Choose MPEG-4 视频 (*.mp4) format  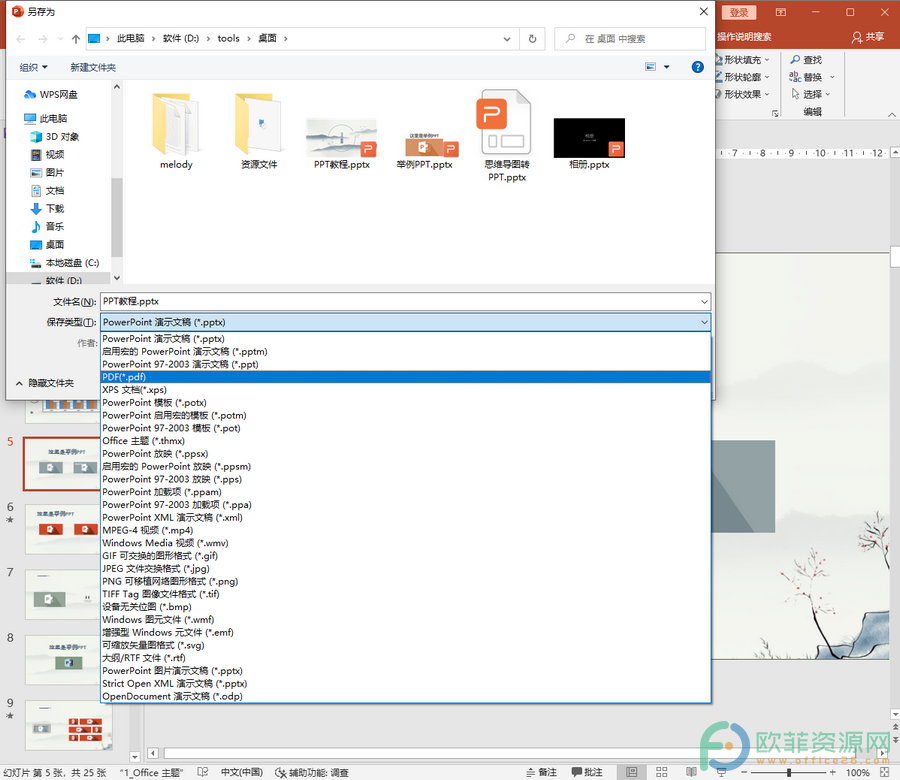[406, 530]
